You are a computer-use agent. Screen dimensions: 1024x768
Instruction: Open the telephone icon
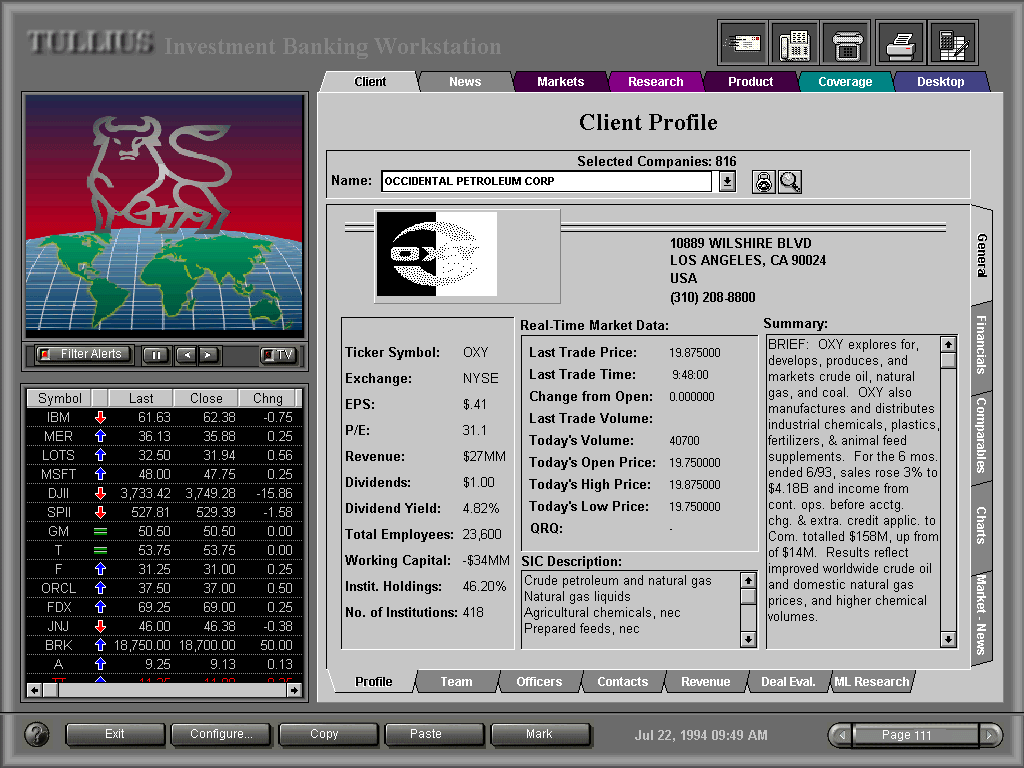click(794, 43)
